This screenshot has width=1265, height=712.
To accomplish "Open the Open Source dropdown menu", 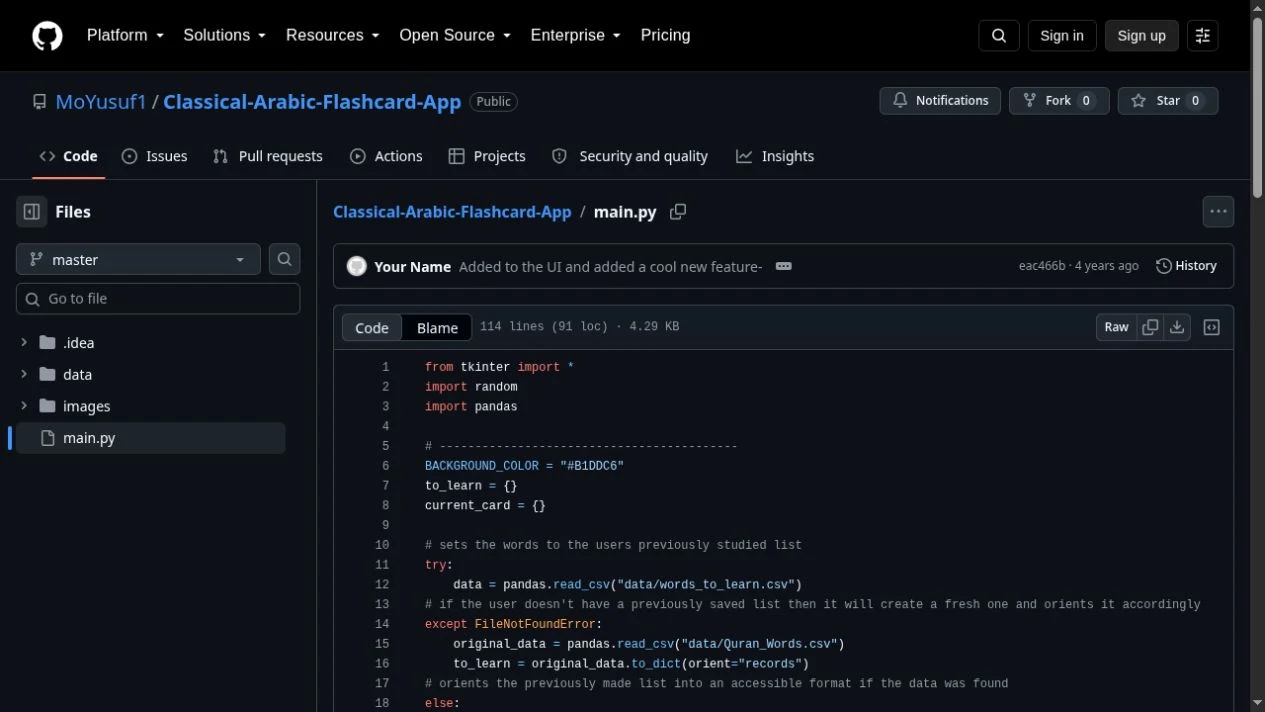I will click(x=455, y=35).
